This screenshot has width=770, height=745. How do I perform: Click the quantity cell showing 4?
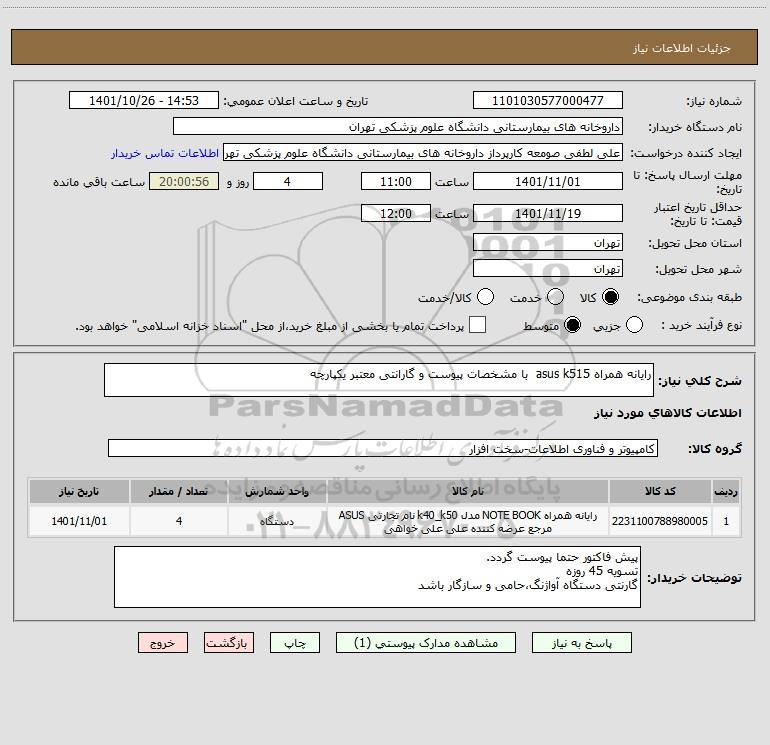179,521
